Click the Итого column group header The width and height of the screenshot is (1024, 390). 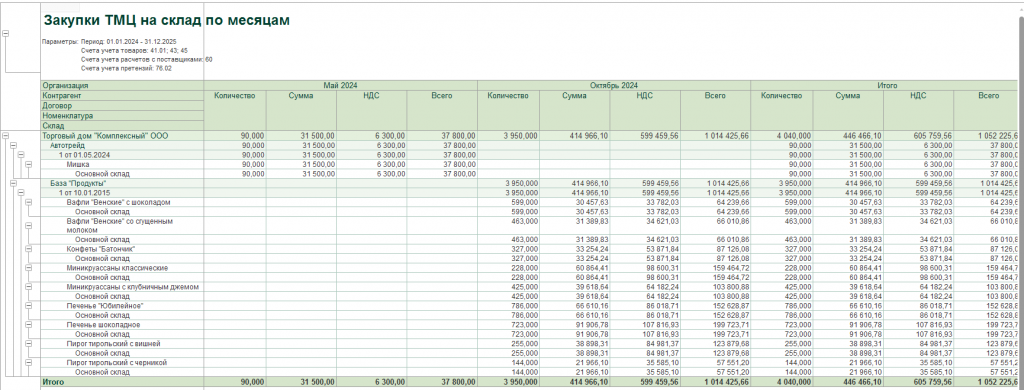[x=887, y=85]
